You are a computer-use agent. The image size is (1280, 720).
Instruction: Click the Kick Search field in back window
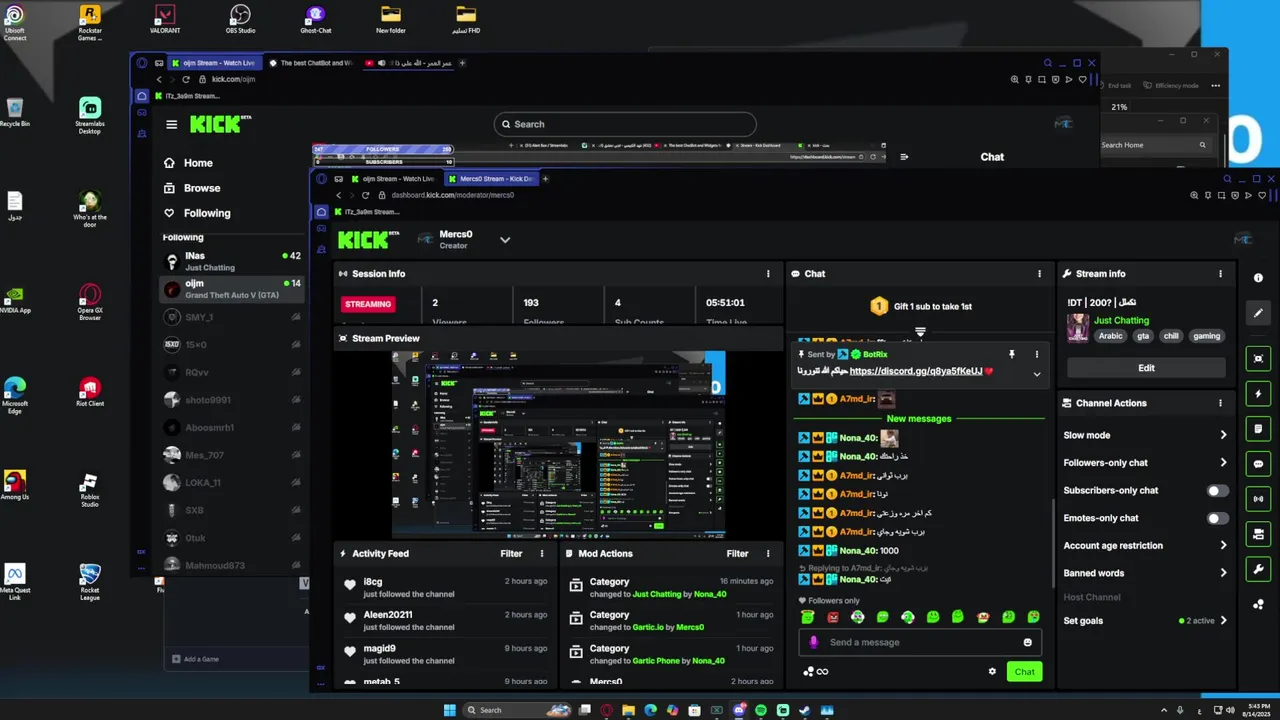point(625,124)
